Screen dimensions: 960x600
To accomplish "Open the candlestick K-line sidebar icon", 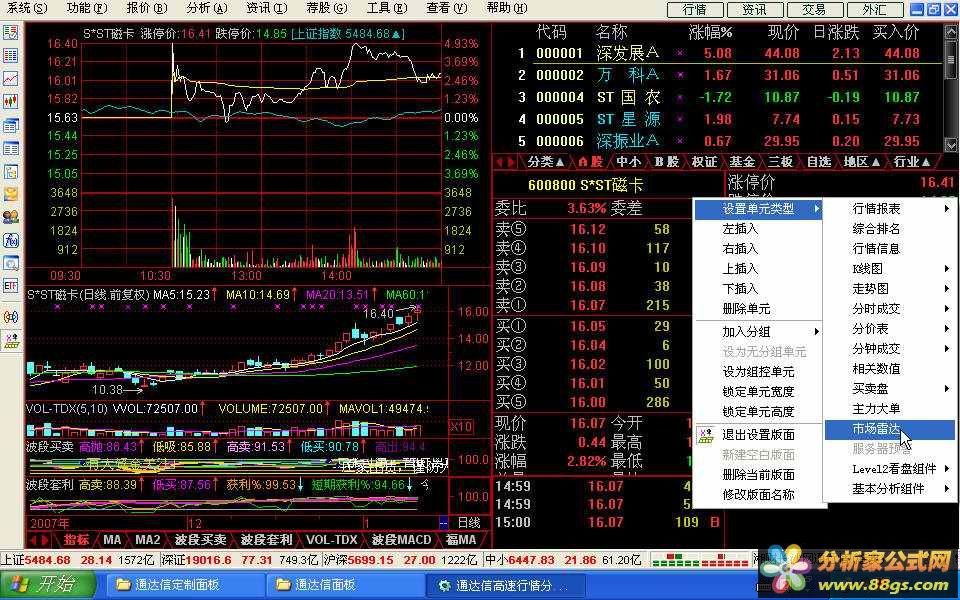I will tap(10, 102).
